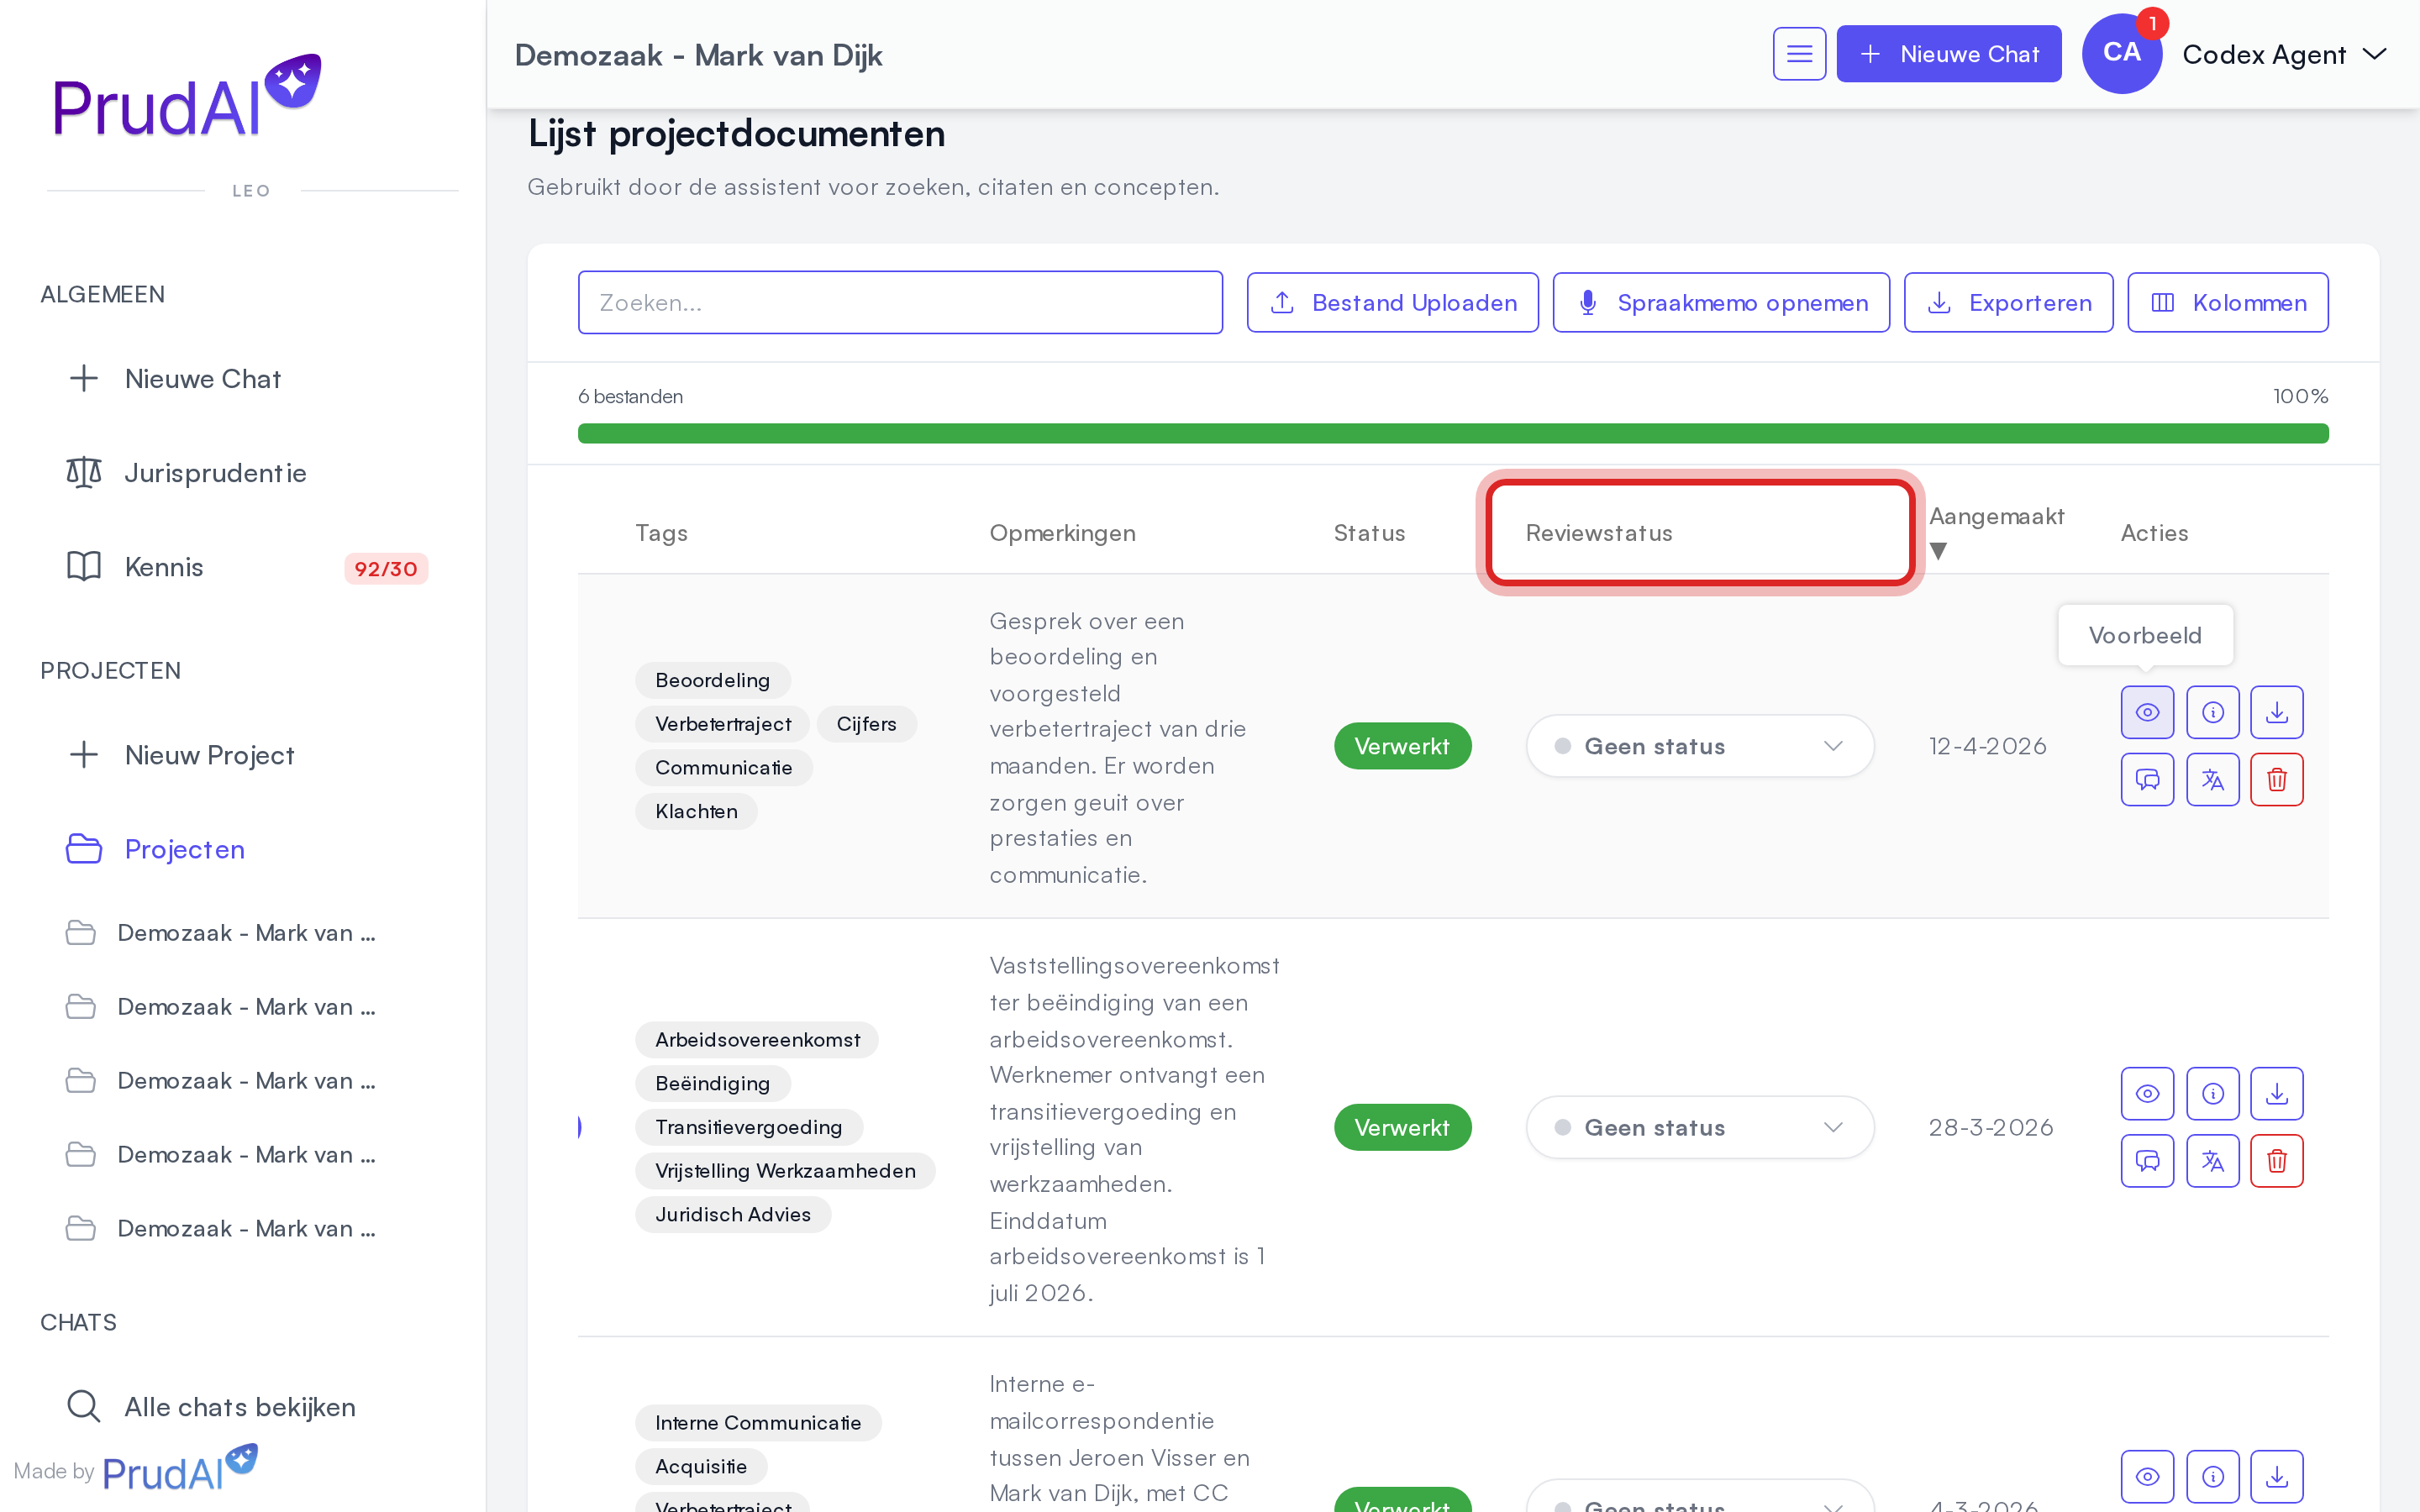
Task: Open Alle chats bekijken
Action: (x=212, y=1406)
